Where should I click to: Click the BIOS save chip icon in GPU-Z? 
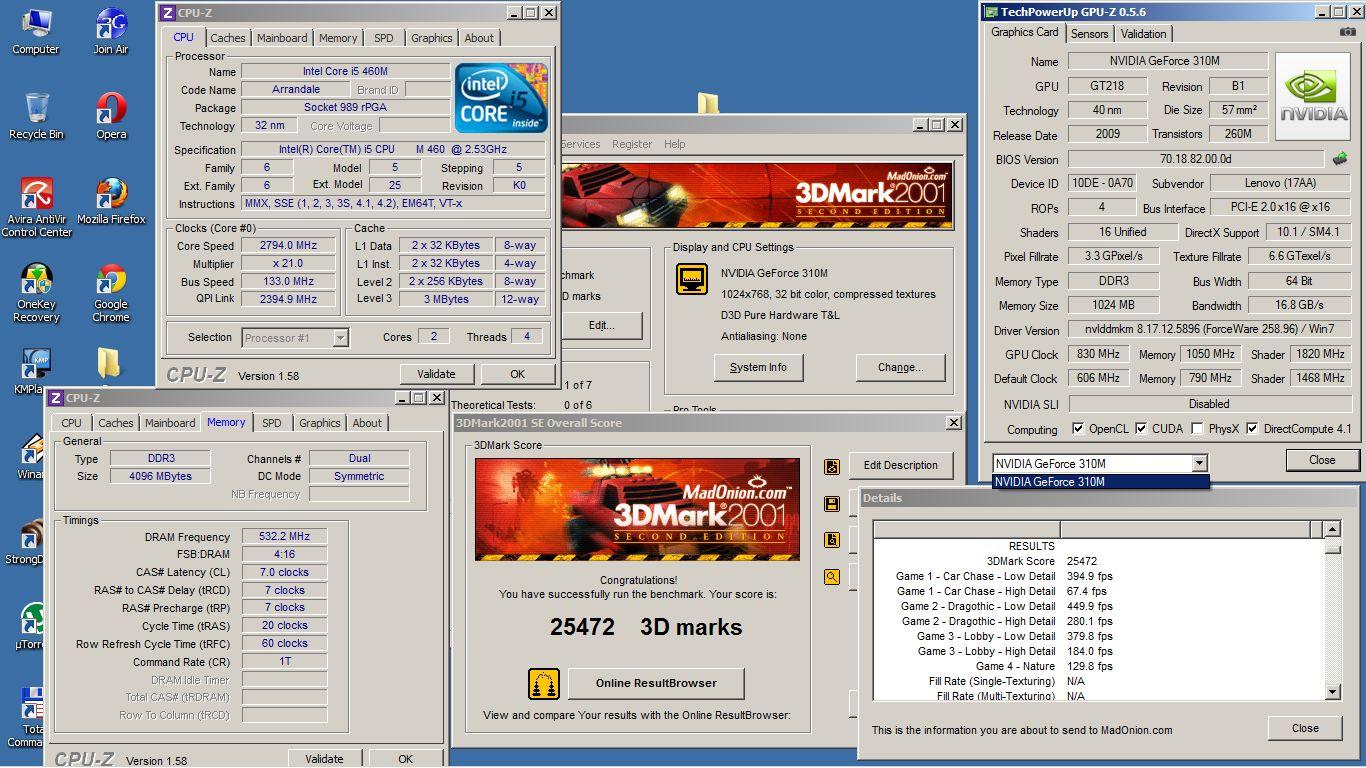(1340, 159)
